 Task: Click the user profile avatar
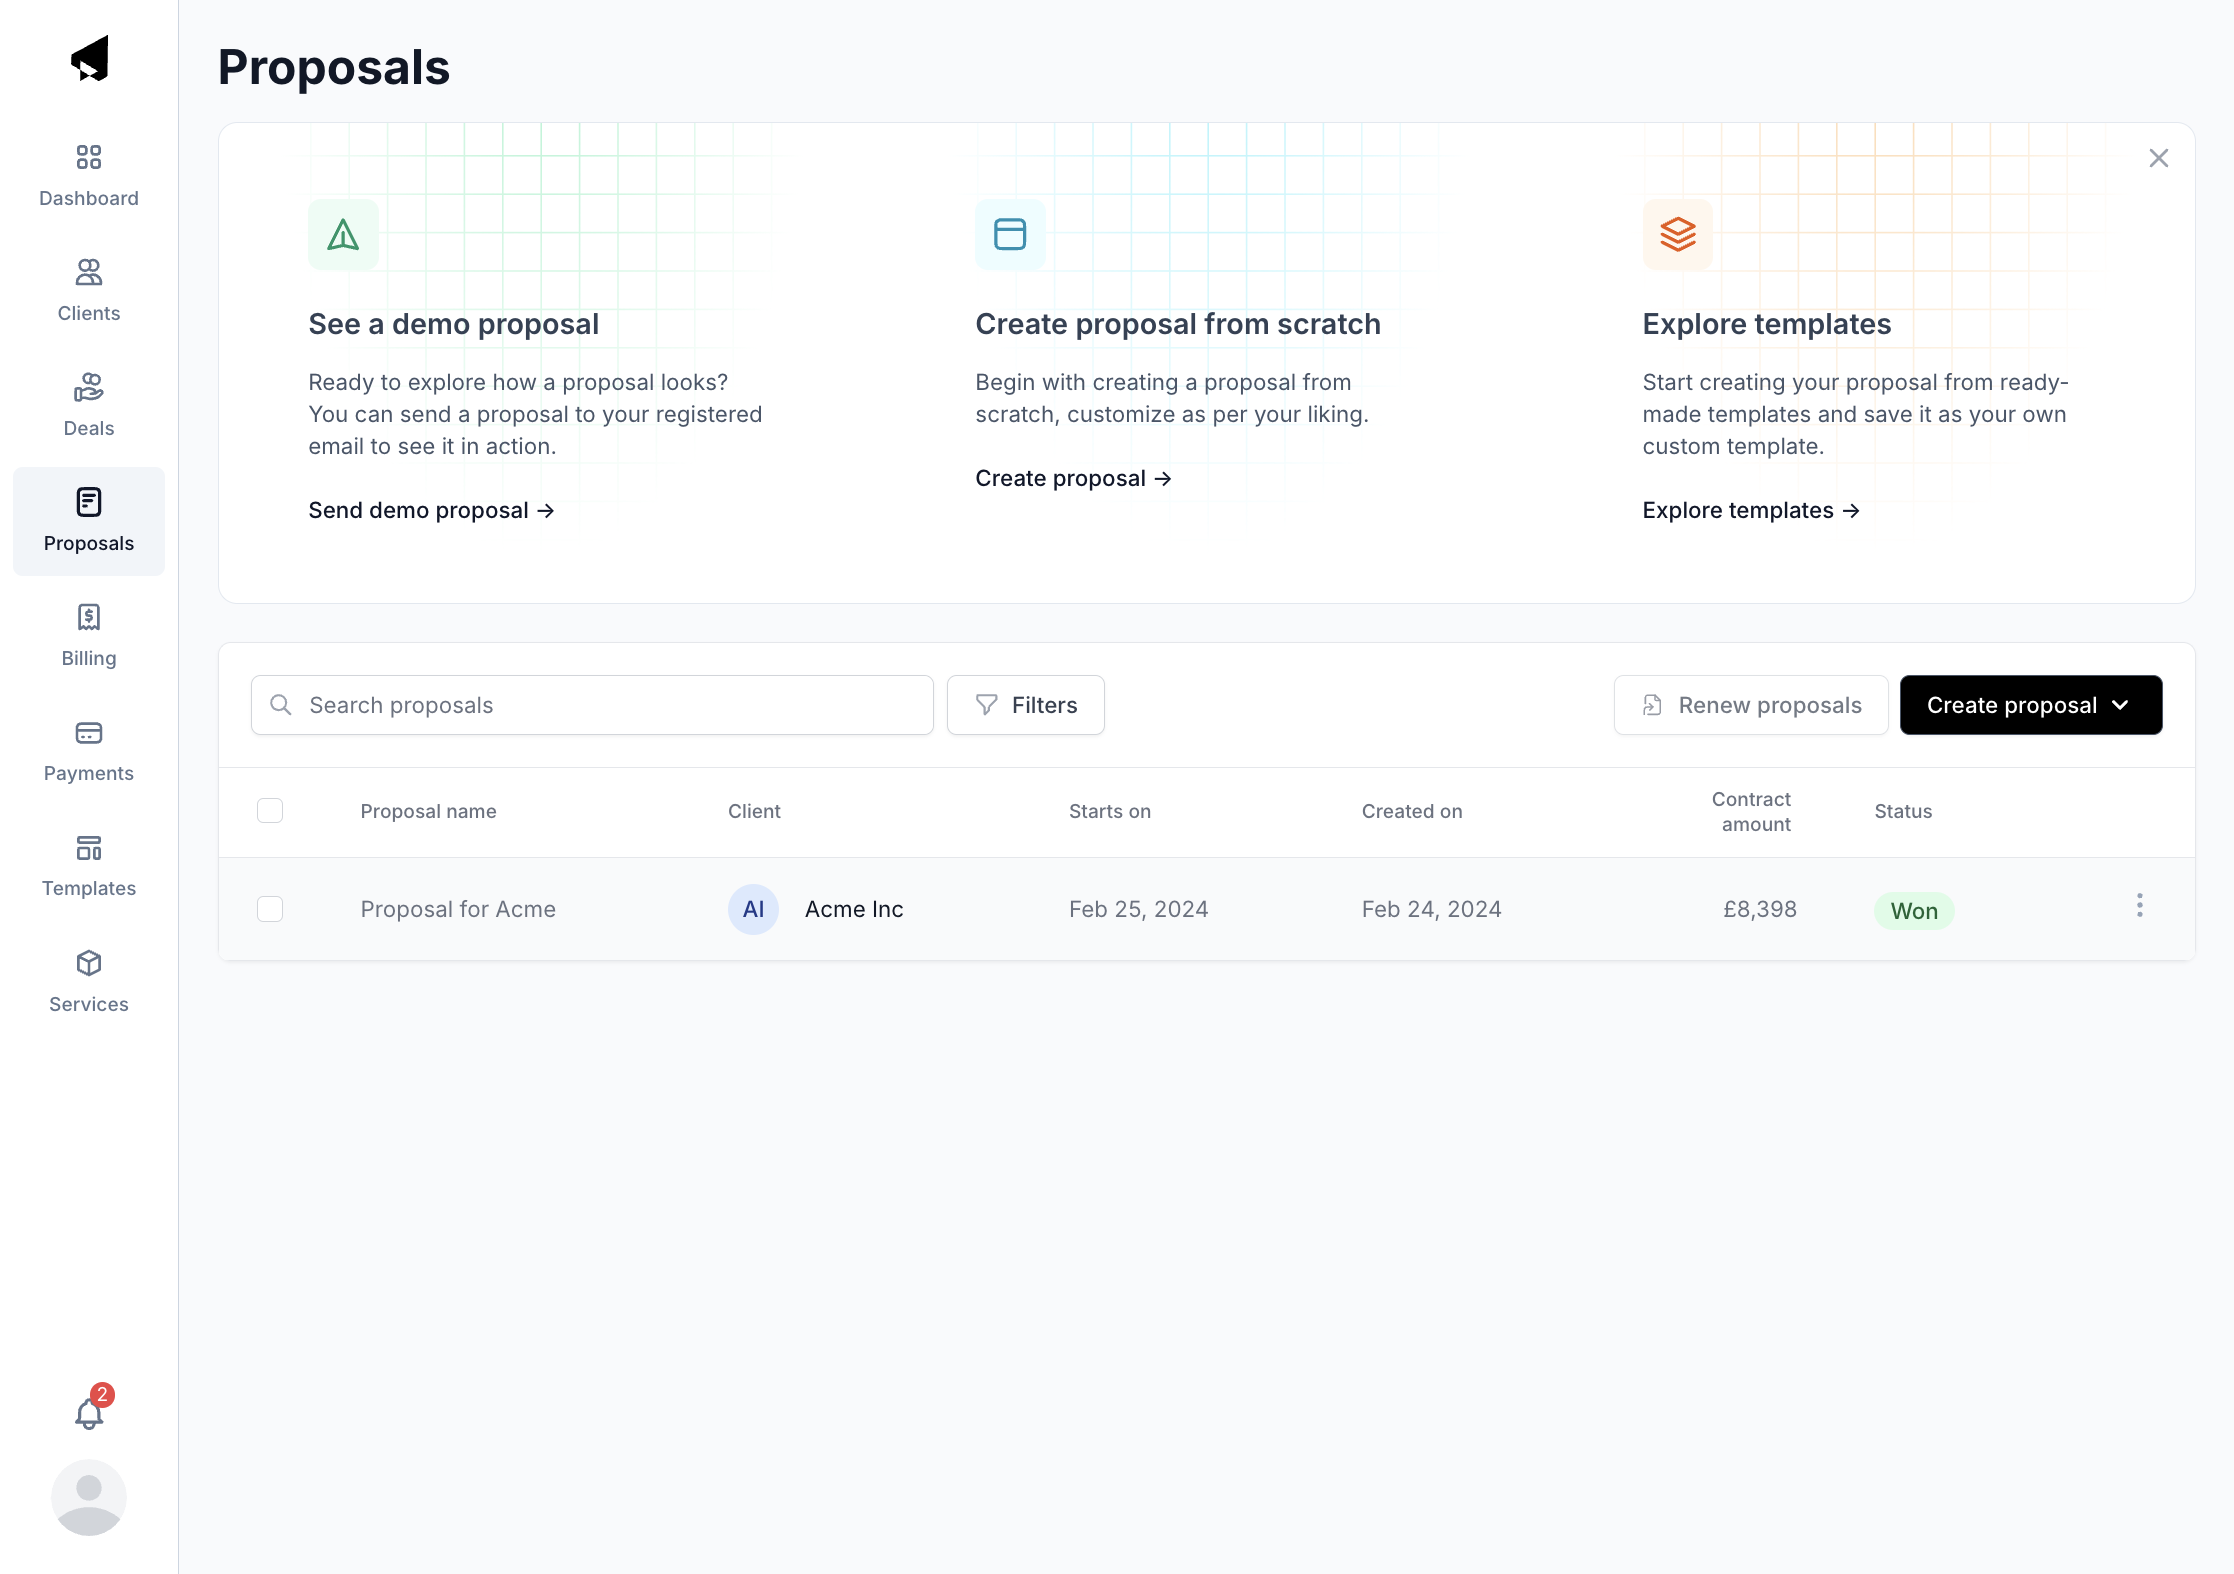(x=89, y=1498)
